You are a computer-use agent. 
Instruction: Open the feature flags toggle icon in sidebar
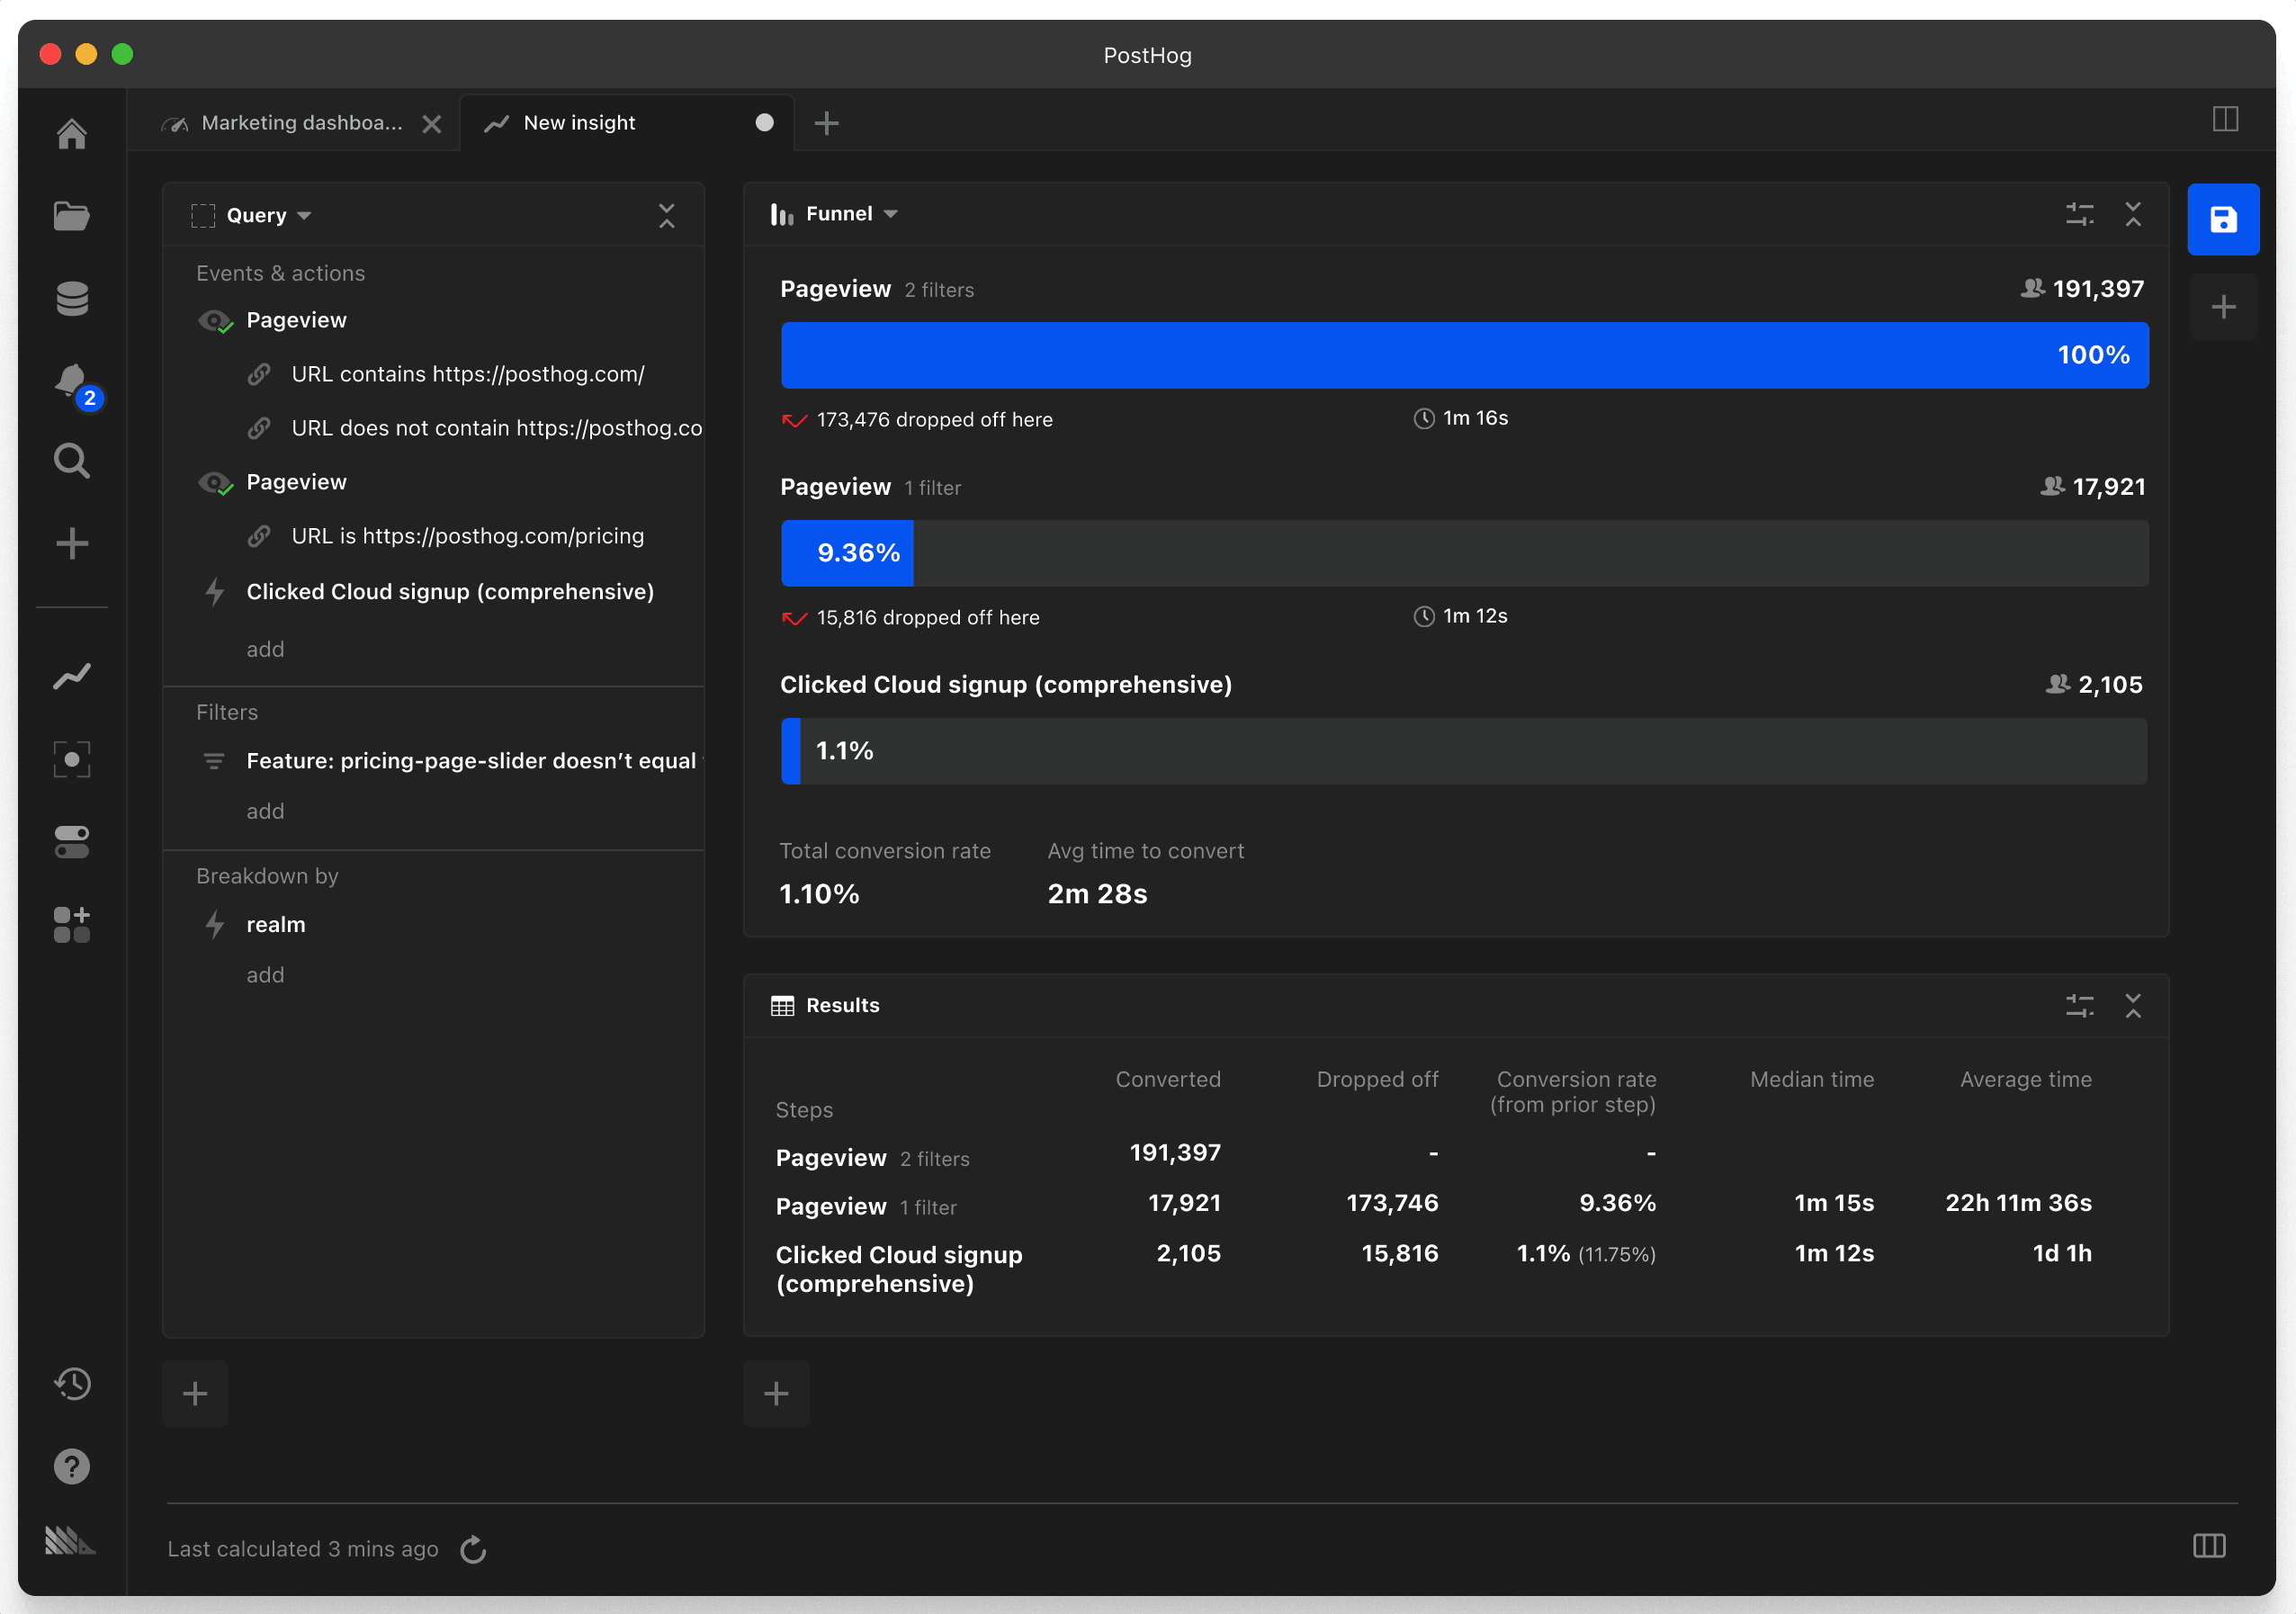click(x=71, y=842)
